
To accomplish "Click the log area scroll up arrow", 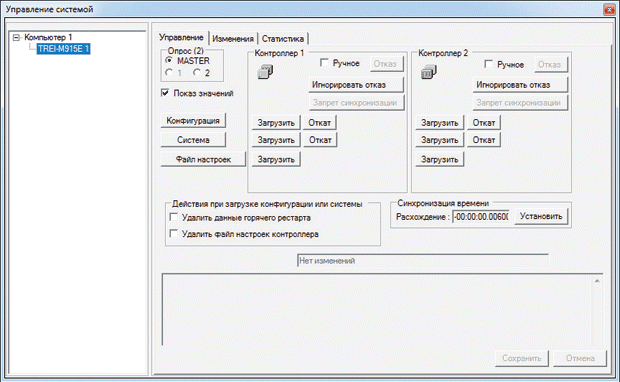I will point(597,281).
